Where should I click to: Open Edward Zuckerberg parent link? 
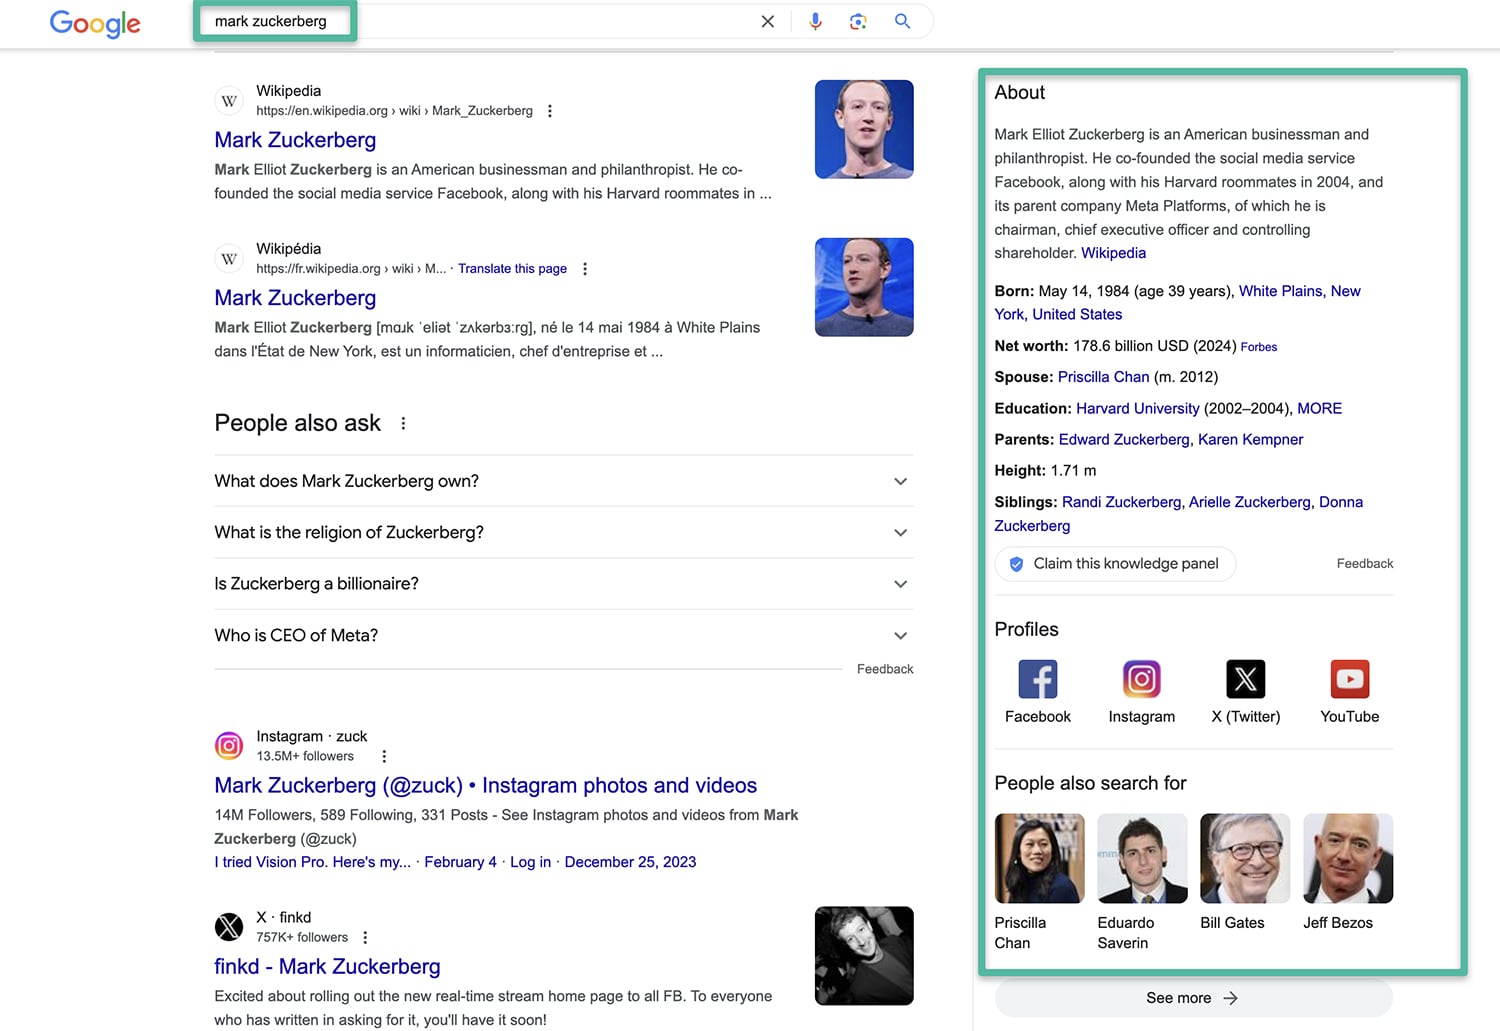[x=1124, y=439]
